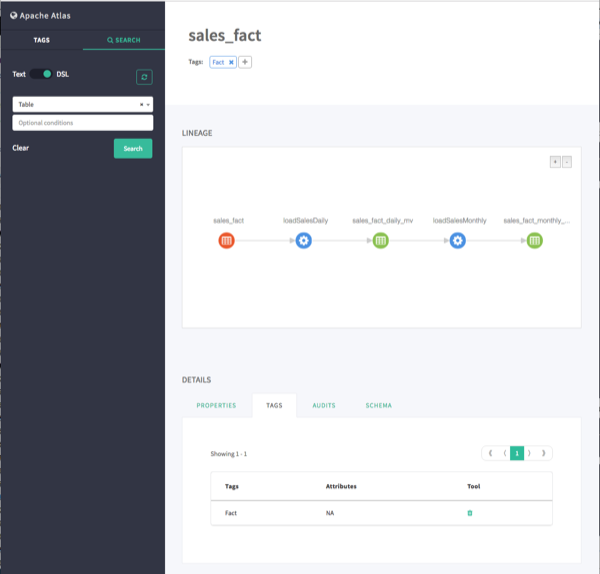Click the loadSalesMonthly lineage label

point(460,220)
